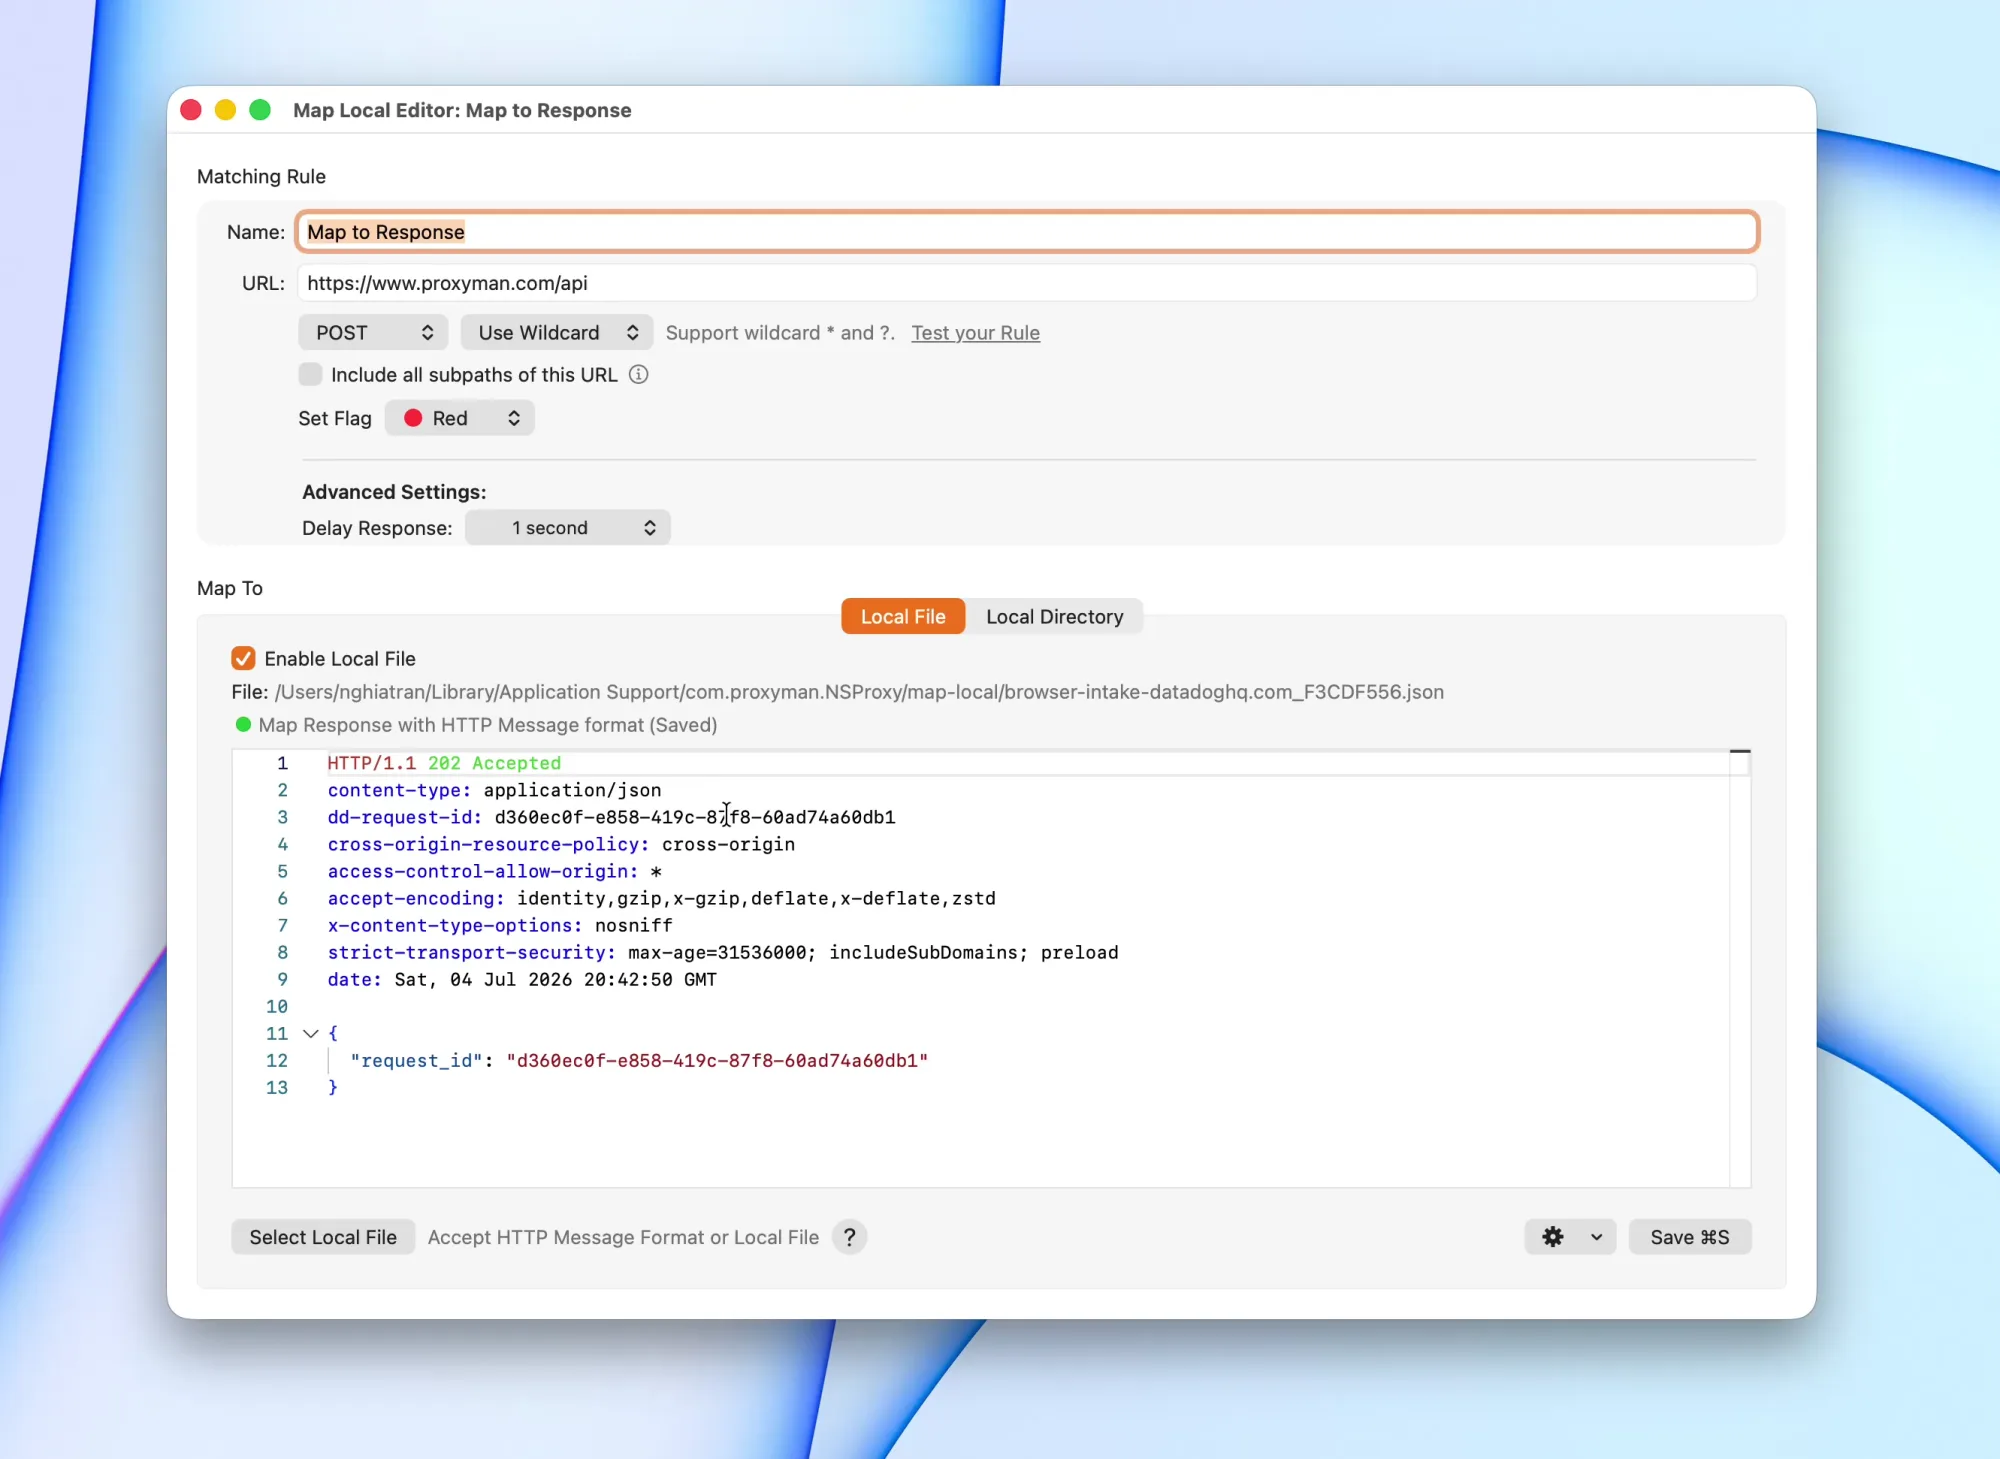Click the content-type header line
2000x1459 pixels.
494,790
